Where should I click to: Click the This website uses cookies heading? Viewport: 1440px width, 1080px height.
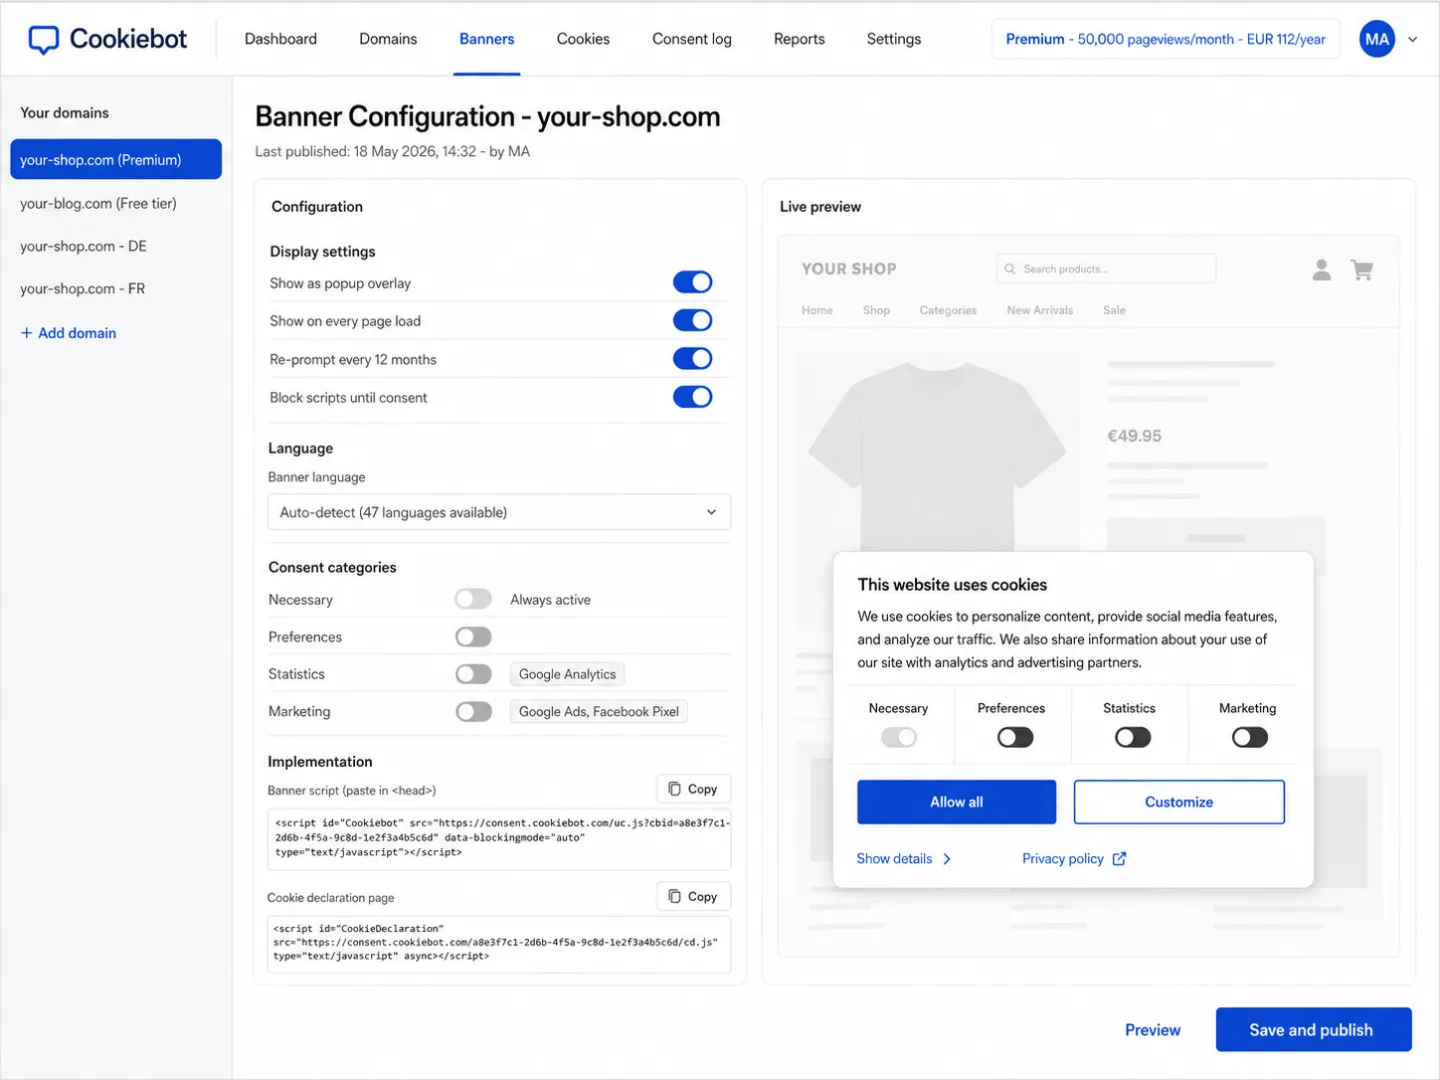tap(952, 585)
